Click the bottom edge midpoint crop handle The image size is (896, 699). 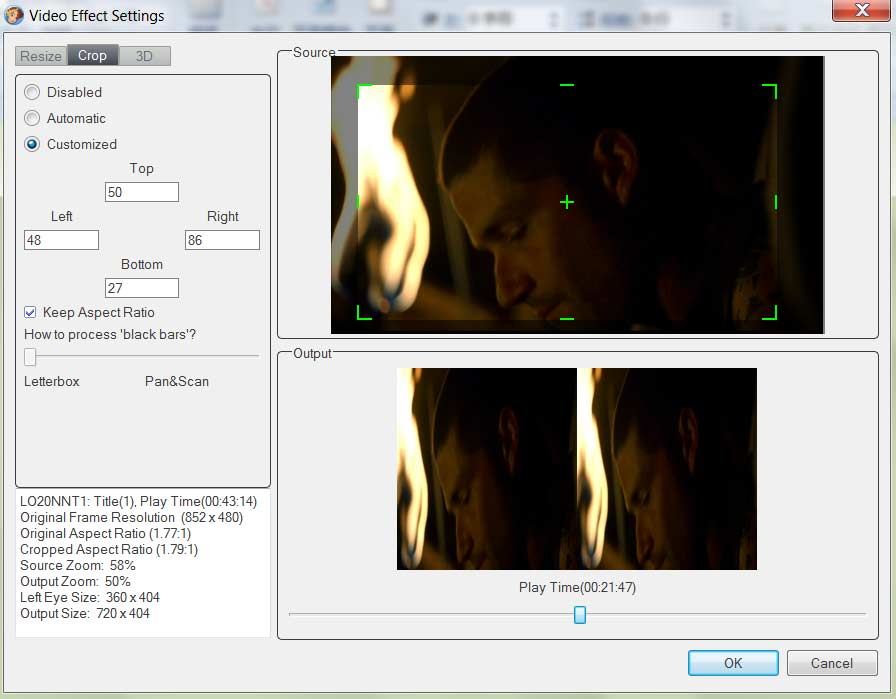pos(567,318)
